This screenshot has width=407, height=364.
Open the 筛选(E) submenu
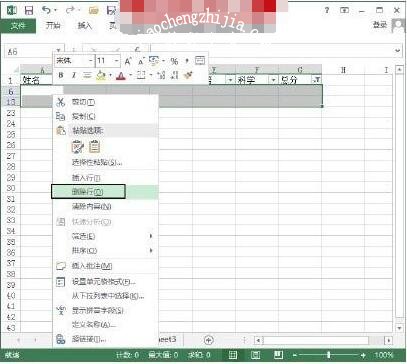(x=105, y=236)
